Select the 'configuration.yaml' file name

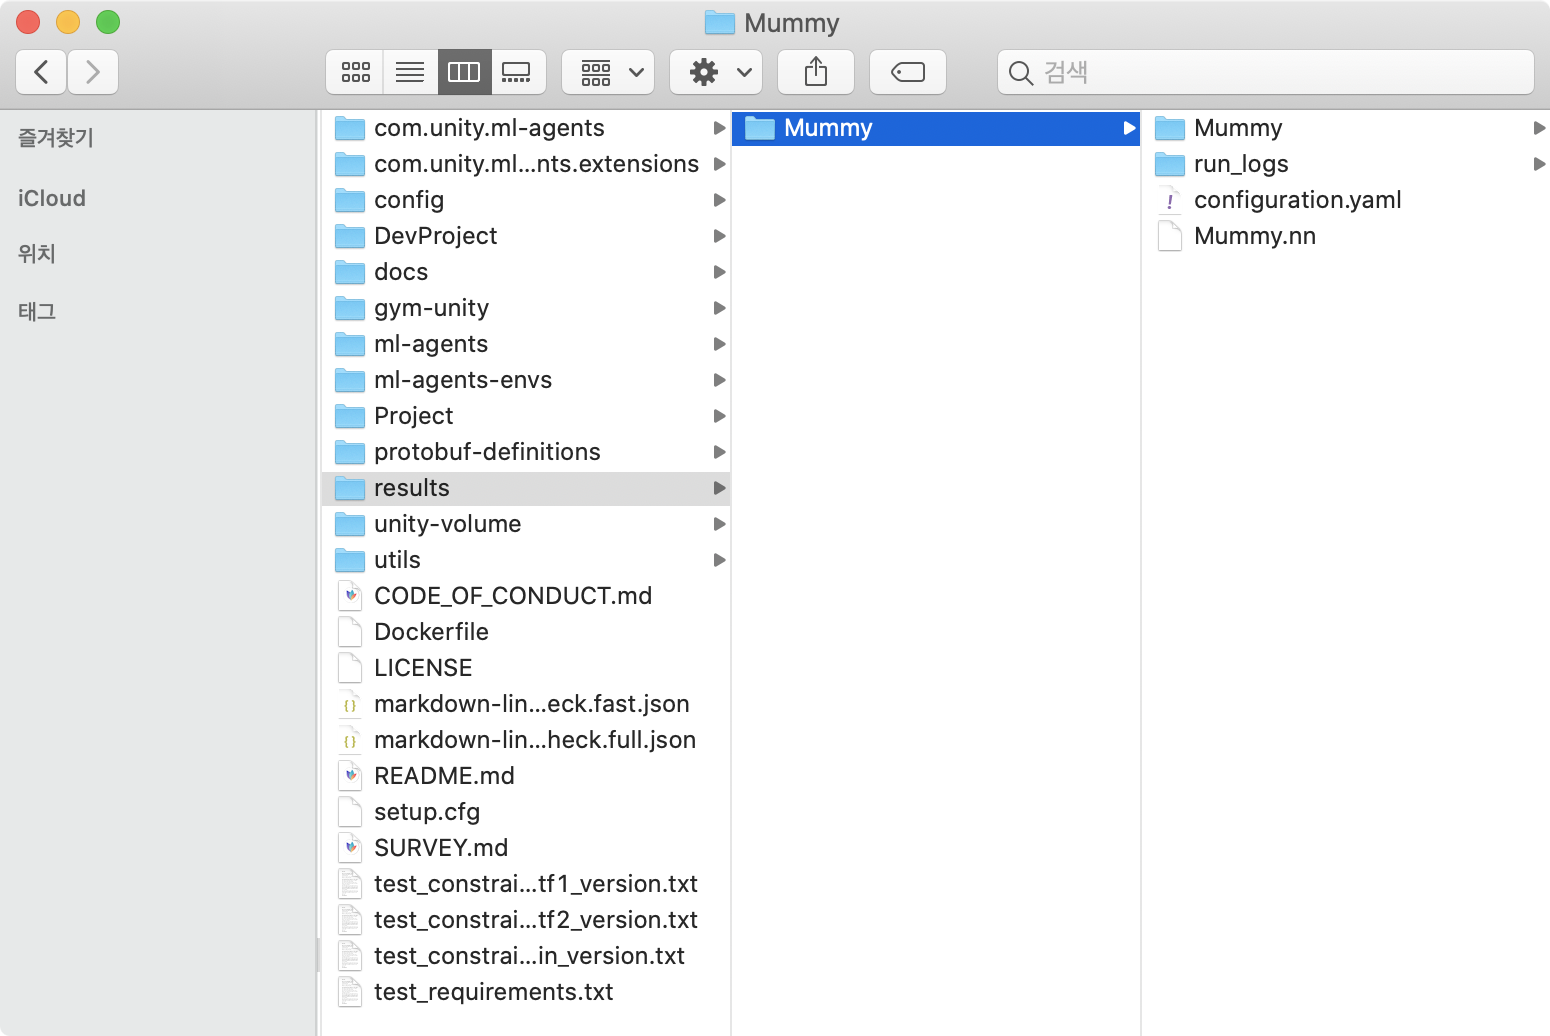(x=1298, y=200)
